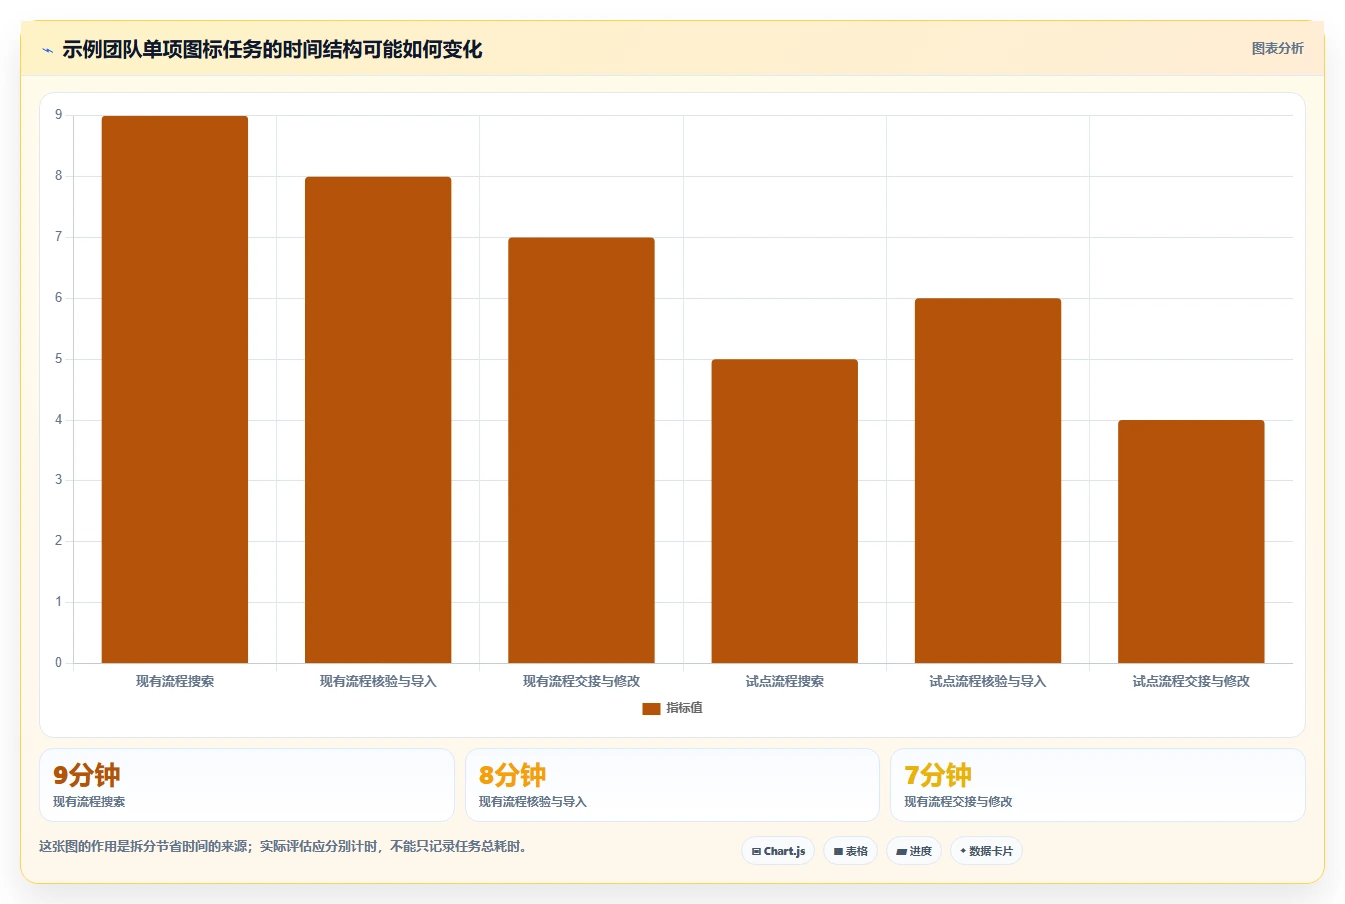Click x-axis label 现有流程核验与导入
1345x904 pixels.
pos(378,681)
